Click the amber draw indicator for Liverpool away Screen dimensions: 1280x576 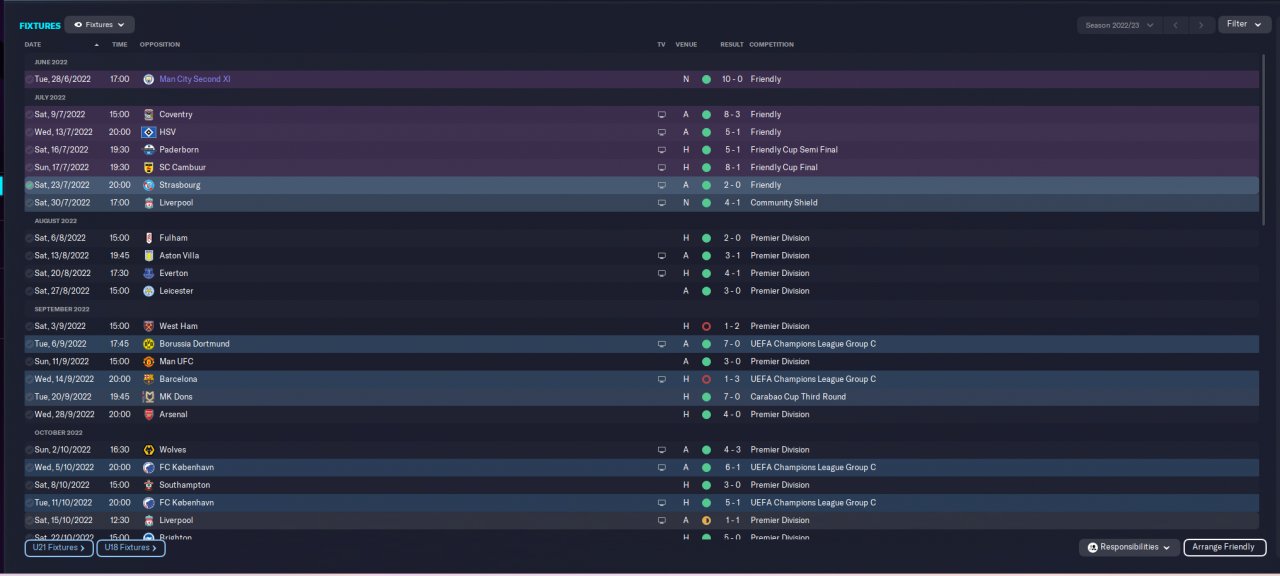(x=706, y=520)
